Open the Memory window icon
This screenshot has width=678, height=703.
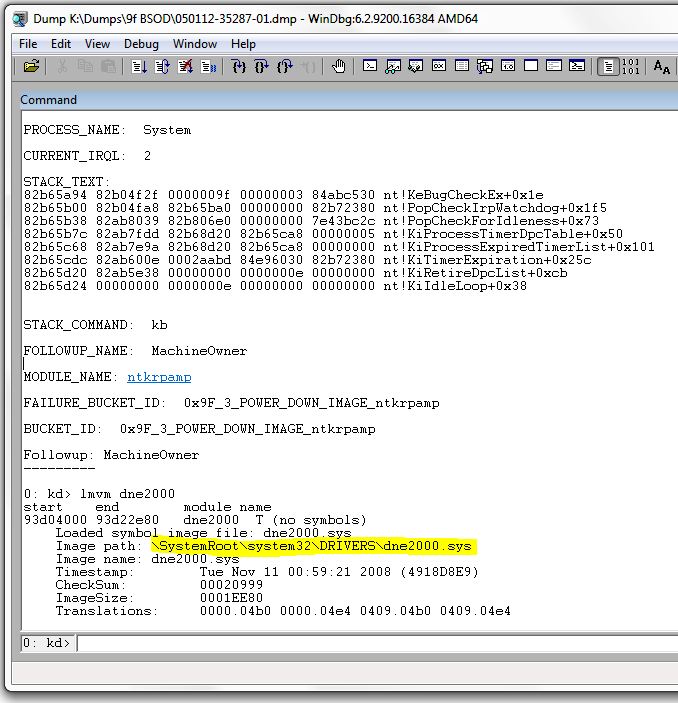(462, 66)
